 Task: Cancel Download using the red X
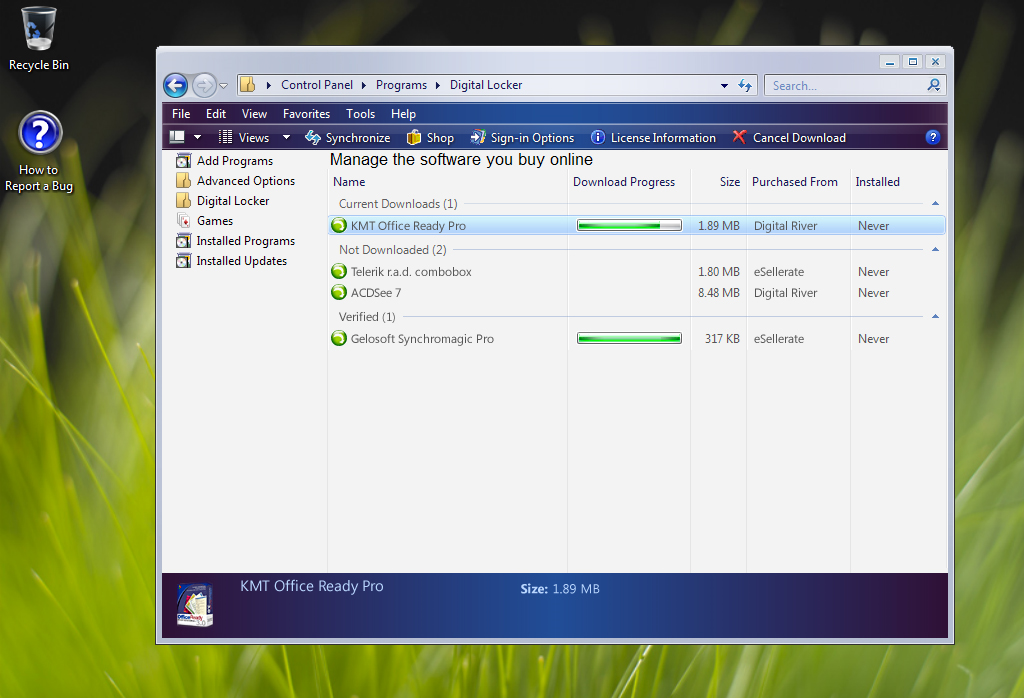(x=740, y=137)
